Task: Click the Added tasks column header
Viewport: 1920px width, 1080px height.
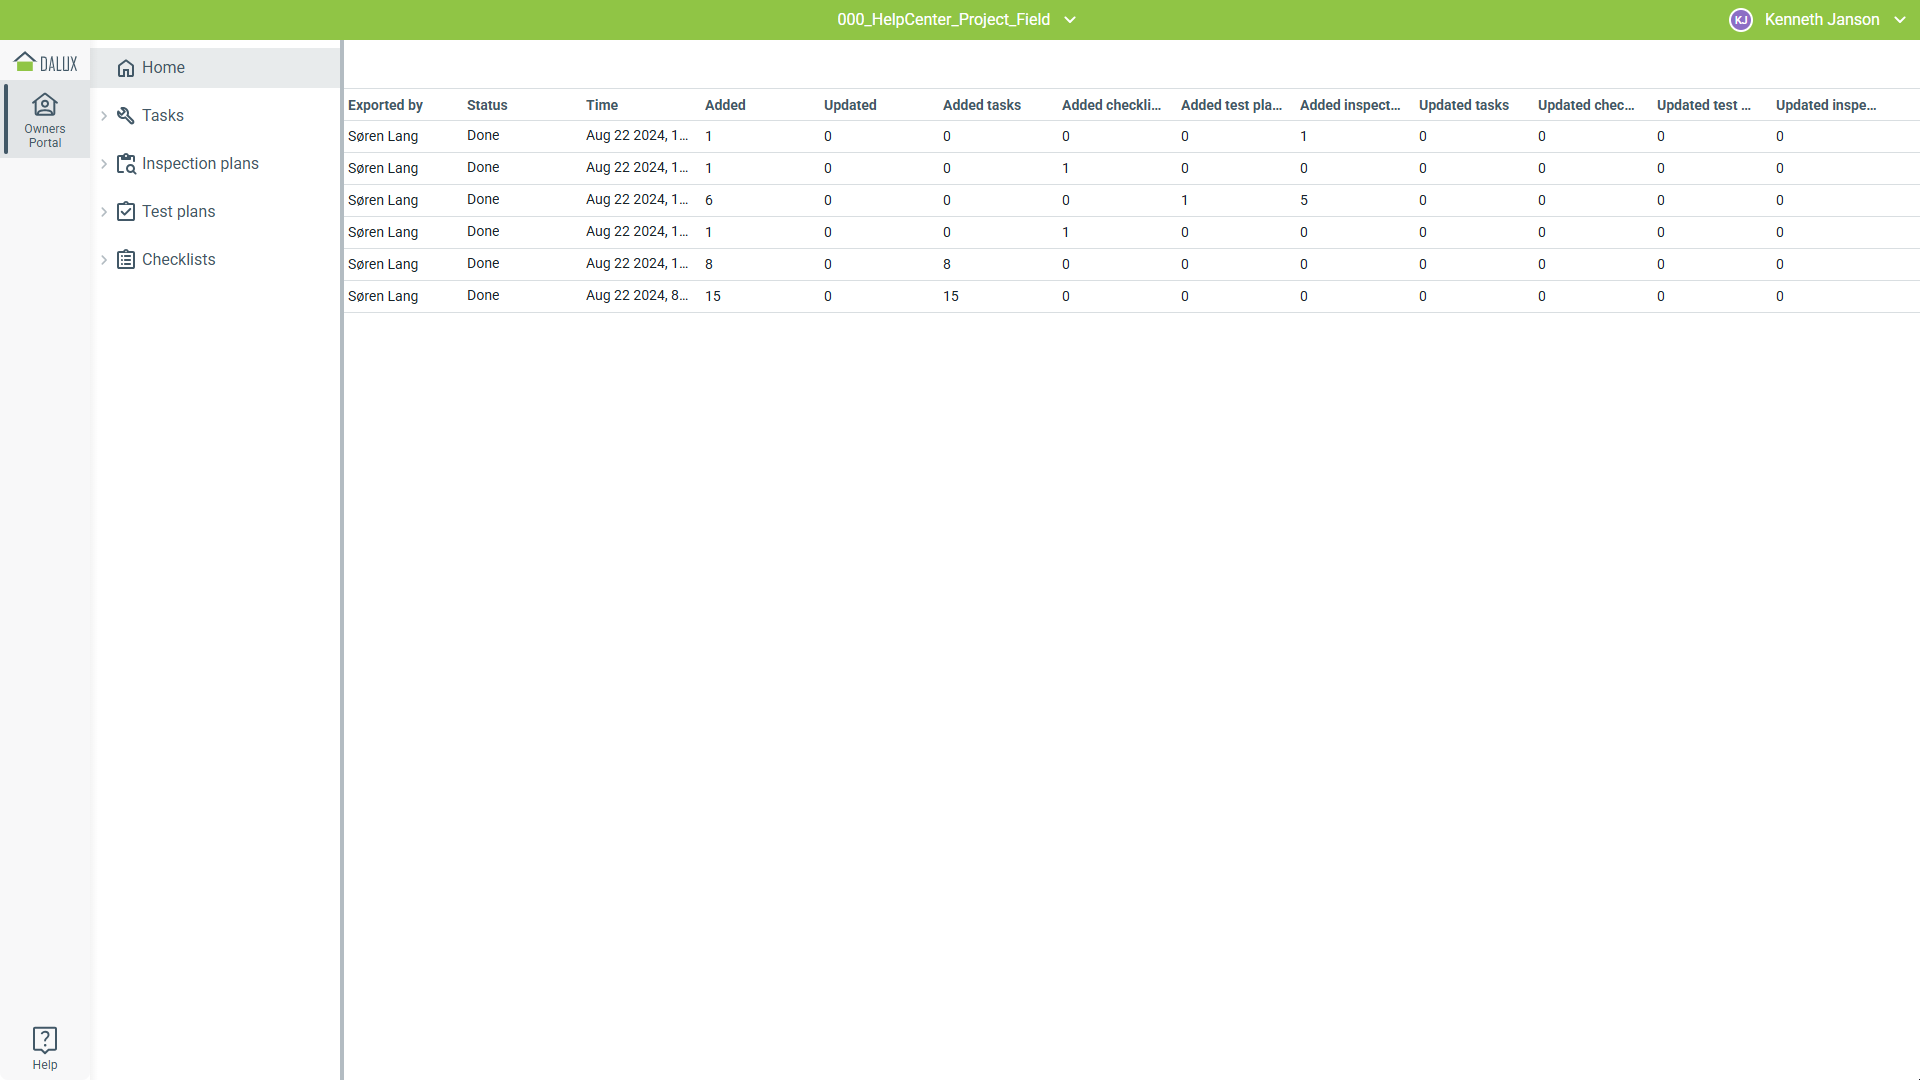Action: coord(981,105)
